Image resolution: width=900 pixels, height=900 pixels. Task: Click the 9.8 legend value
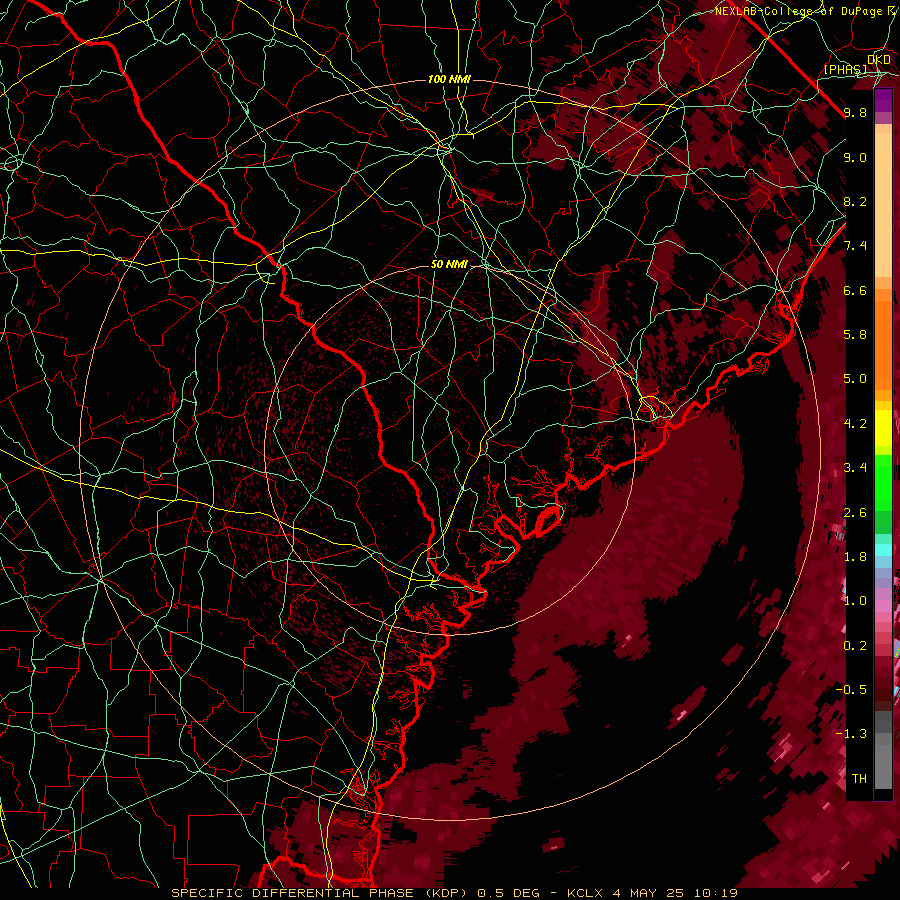coord(855,113)
